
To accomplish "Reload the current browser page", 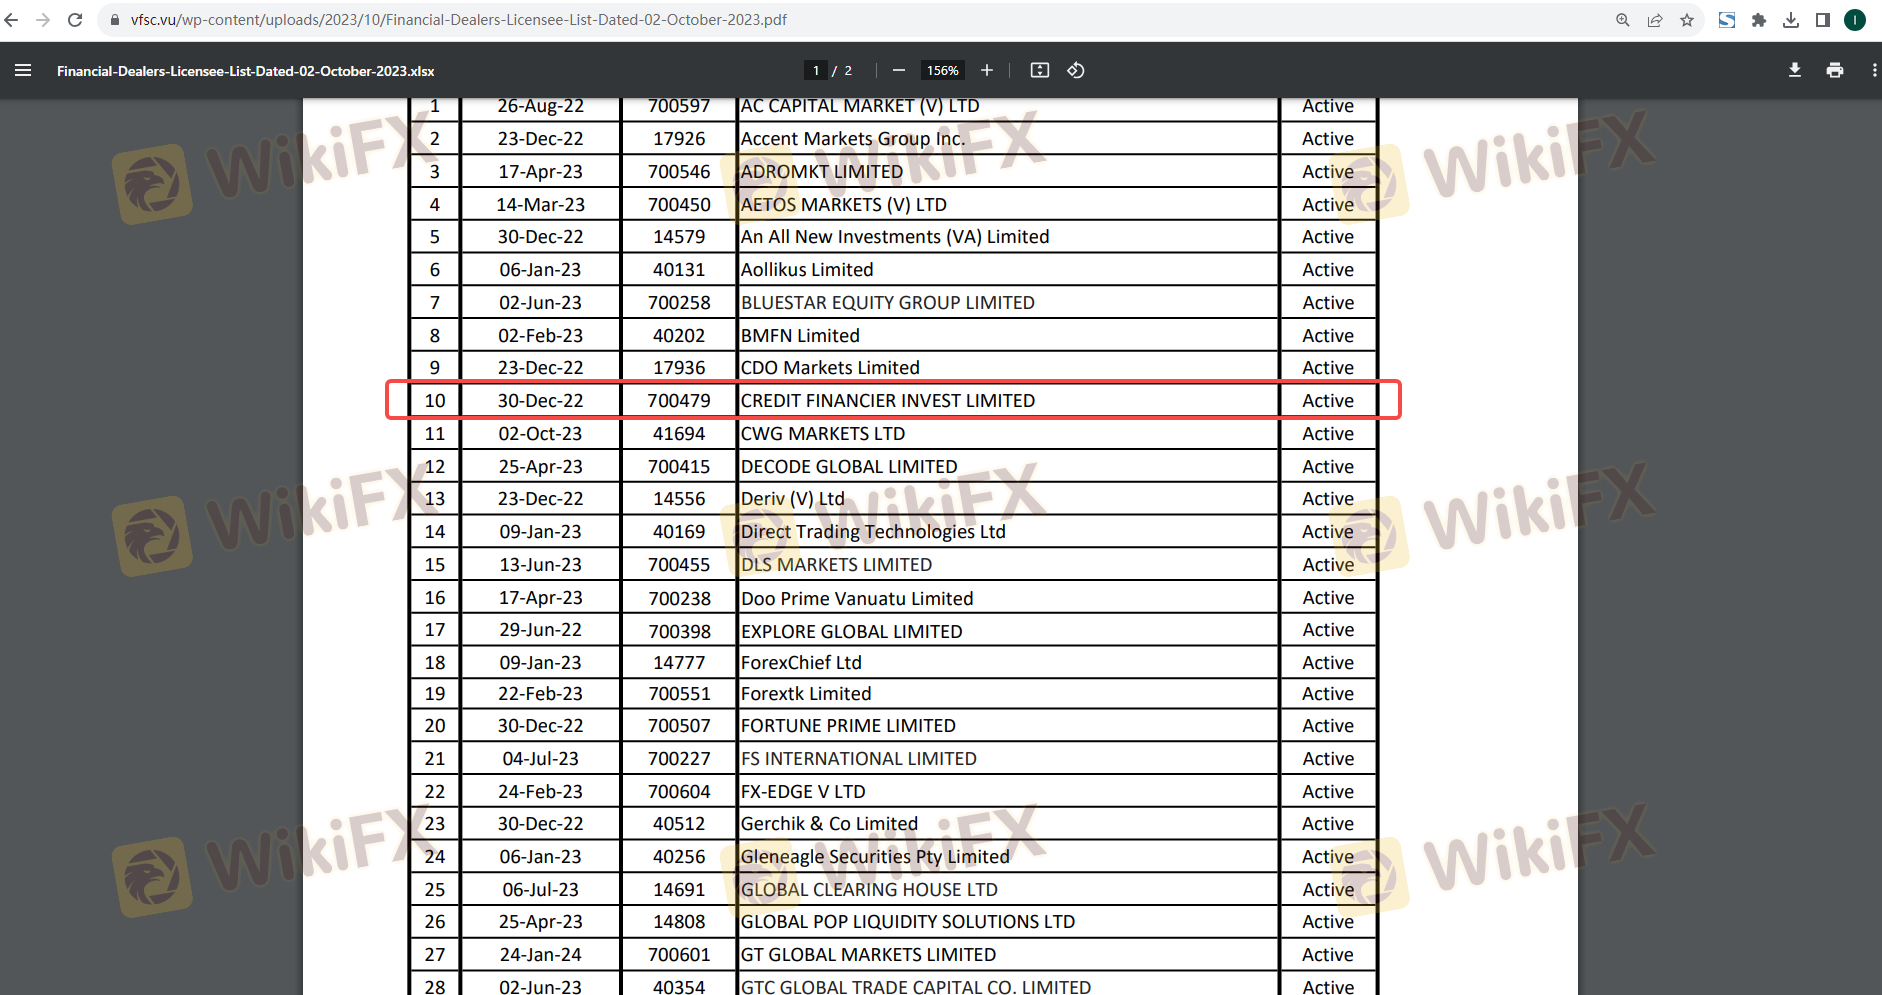I will click(x=75, y=20).
